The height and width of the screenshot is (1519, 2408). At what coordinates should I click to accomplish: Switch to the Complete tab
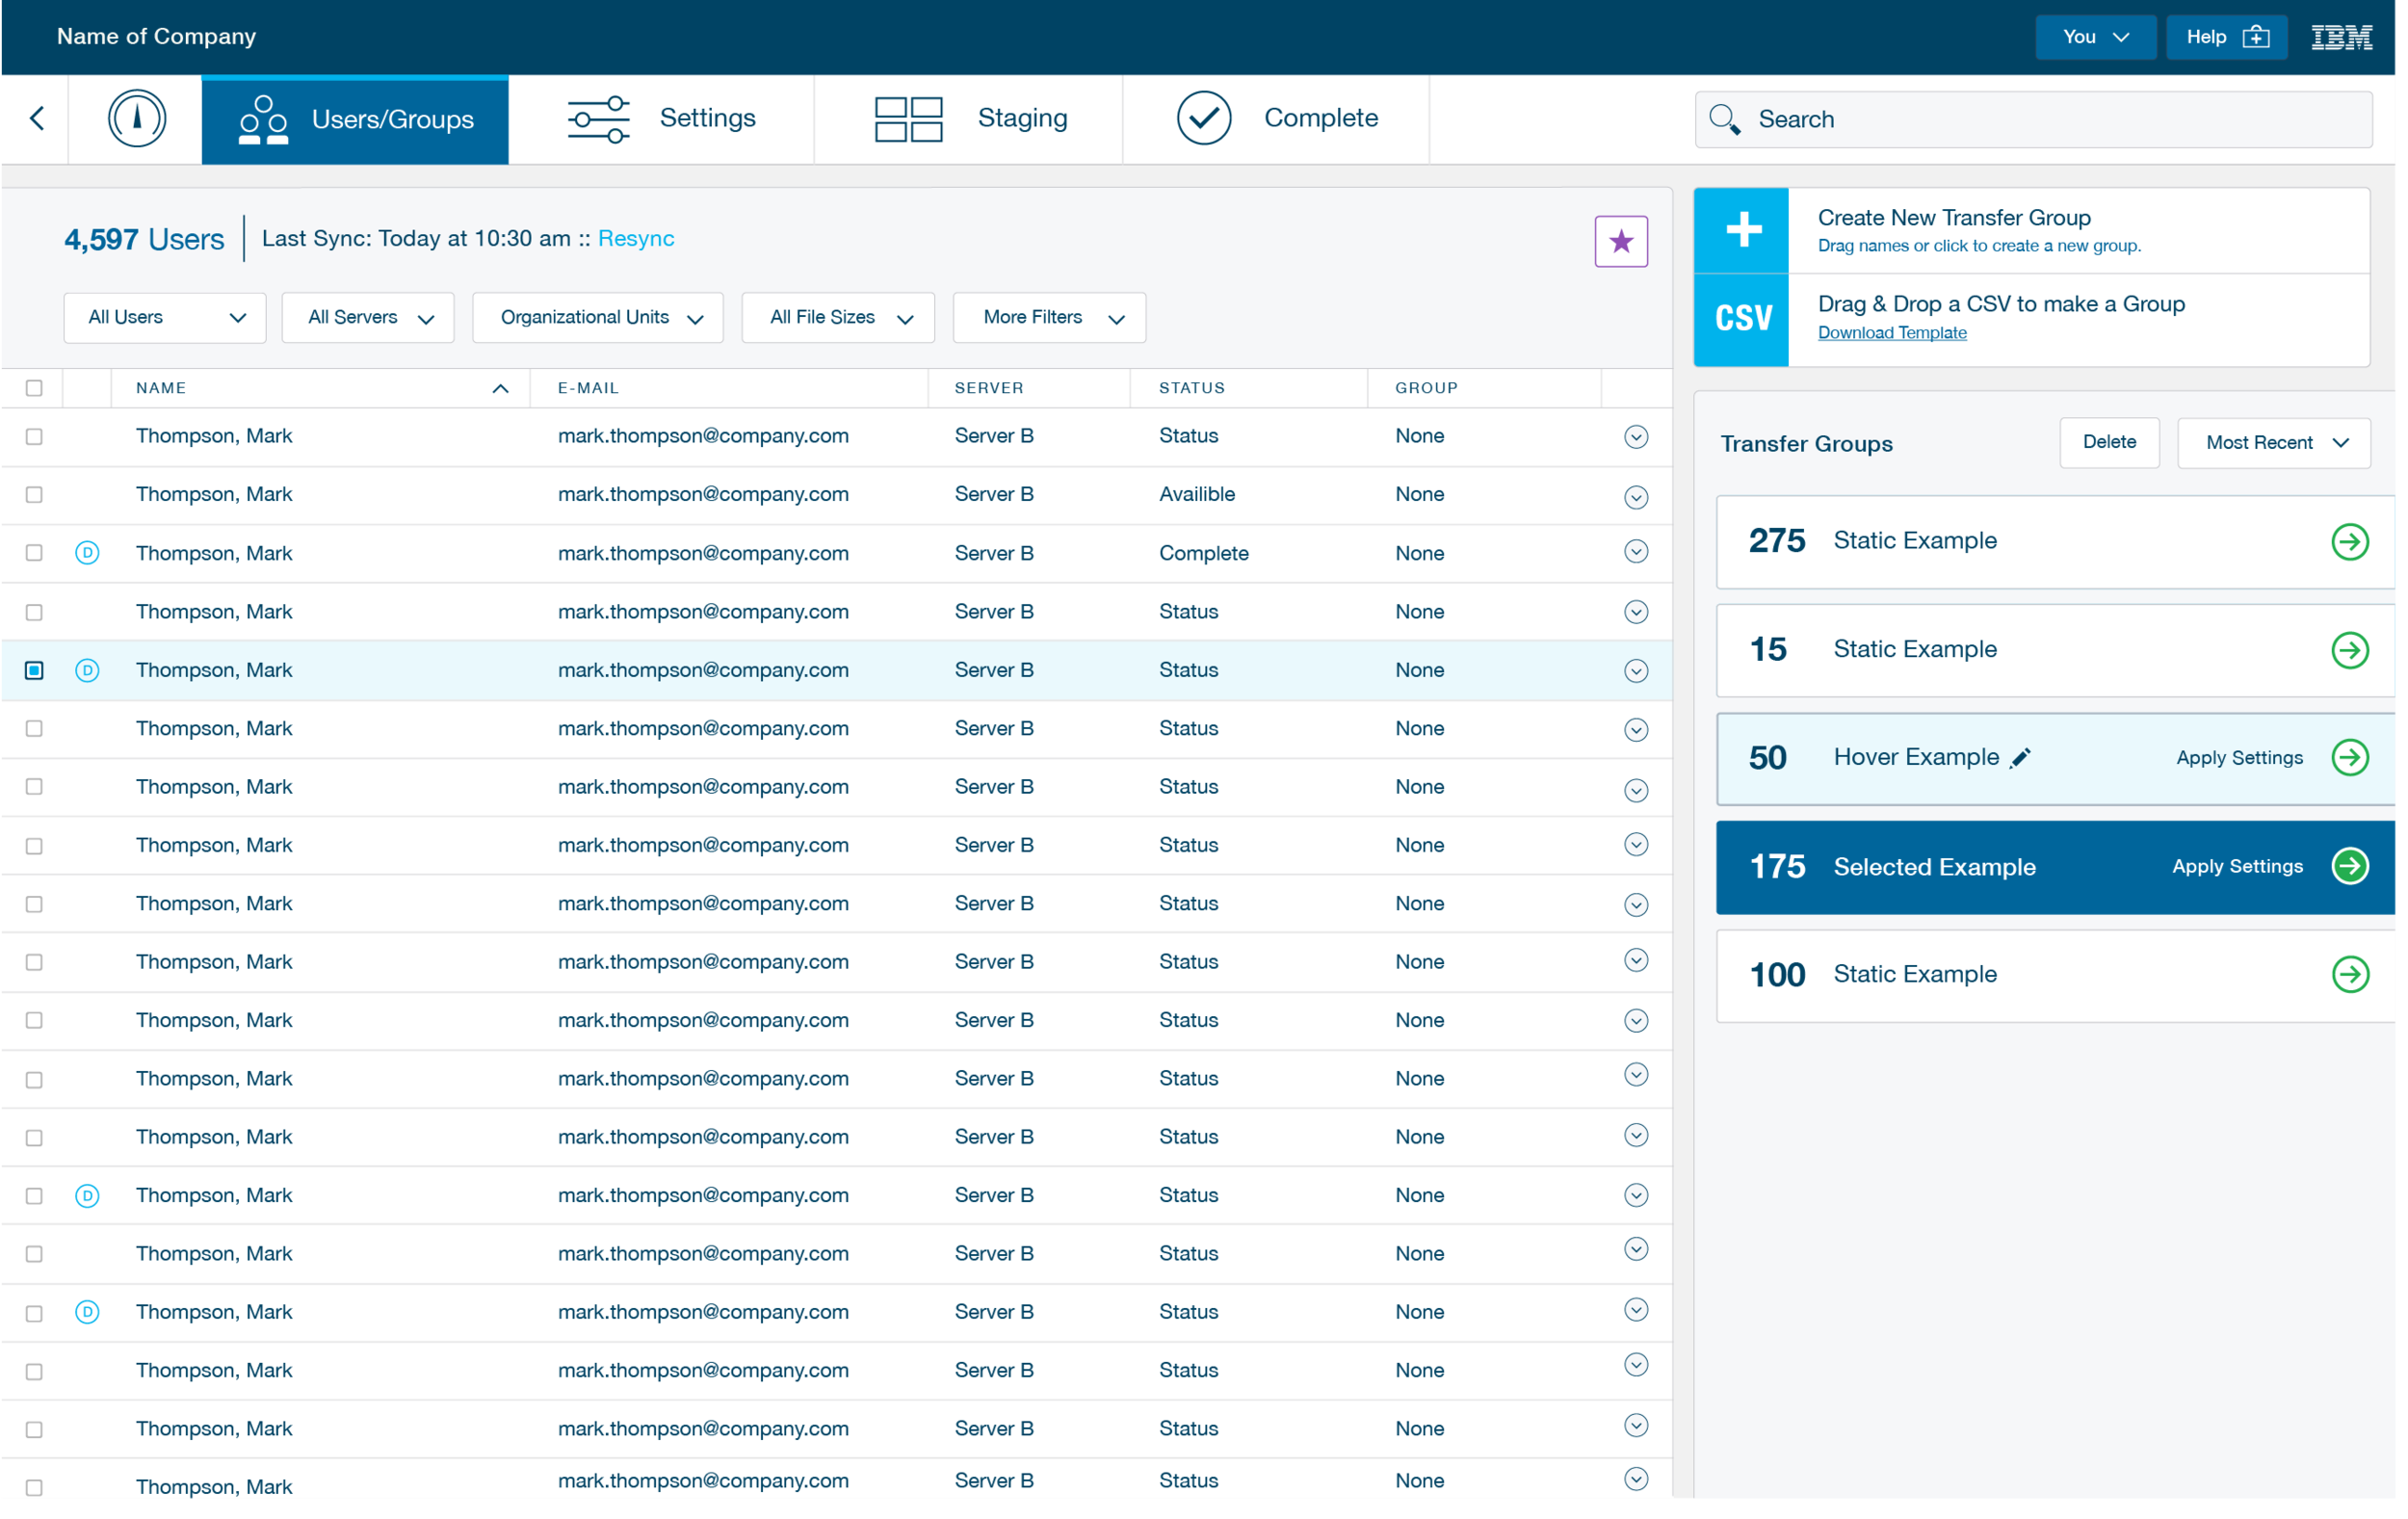[x=1276, y=119]
